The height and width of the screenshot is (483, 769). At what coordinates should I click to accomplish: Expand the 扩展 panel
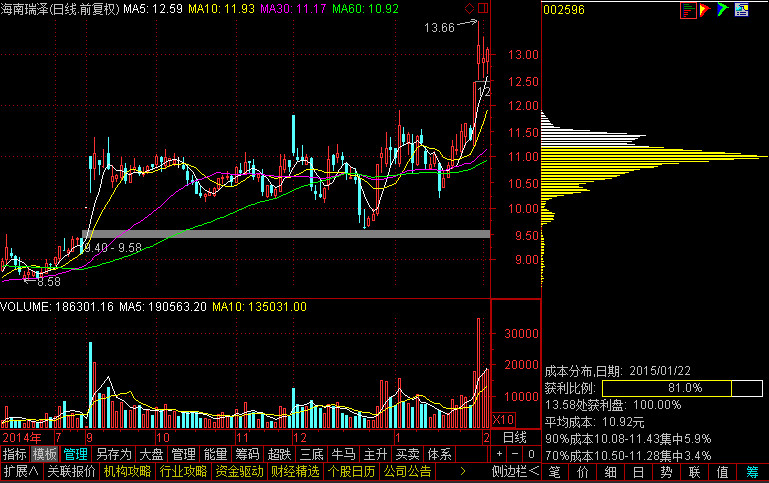tap(20, 471)
